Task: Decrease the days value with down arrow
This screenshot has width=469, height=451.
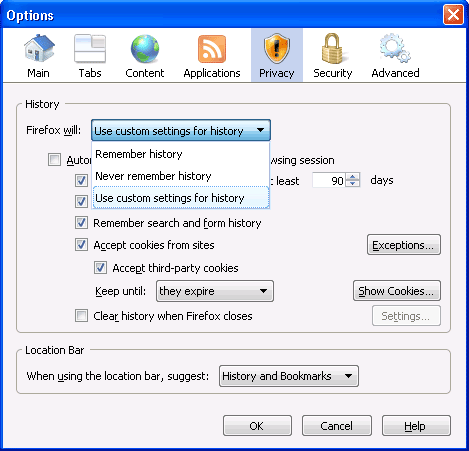Action: point(353,184)
